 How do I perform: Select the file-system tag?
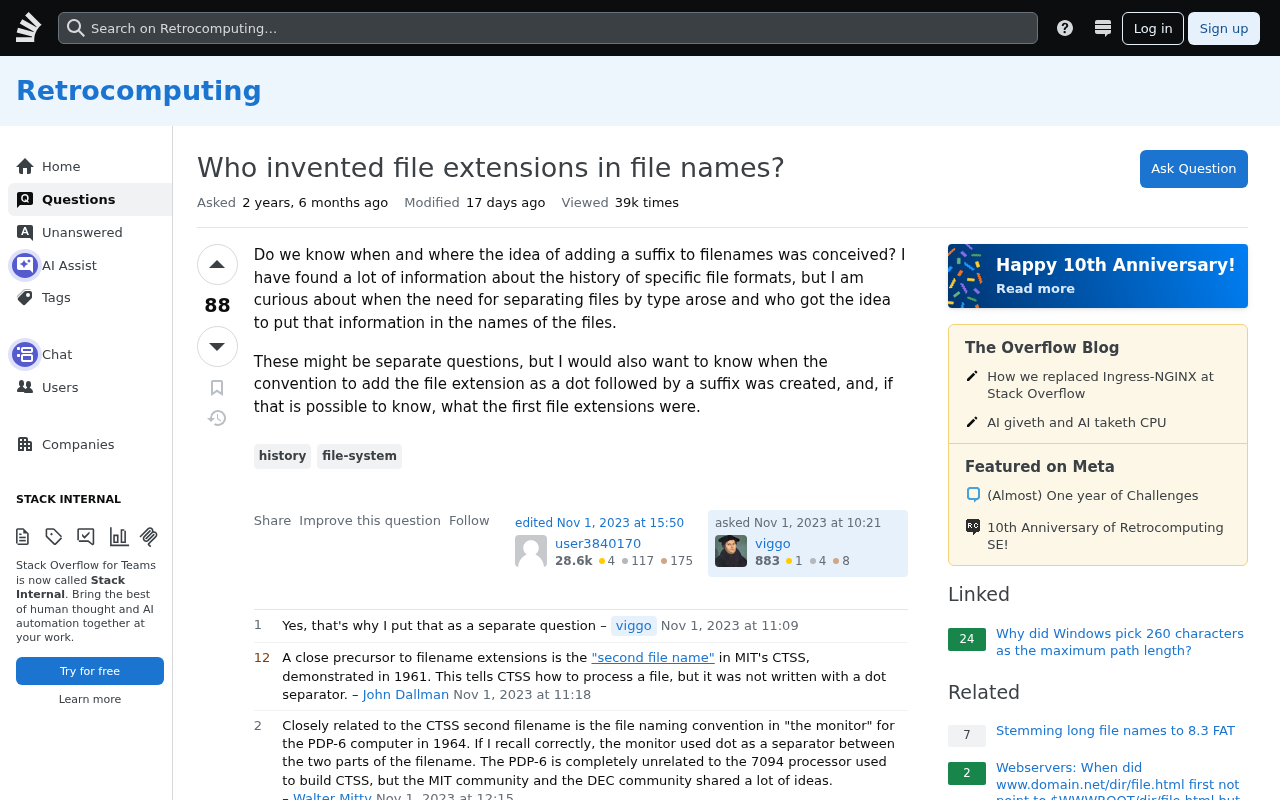click(359, 456)
